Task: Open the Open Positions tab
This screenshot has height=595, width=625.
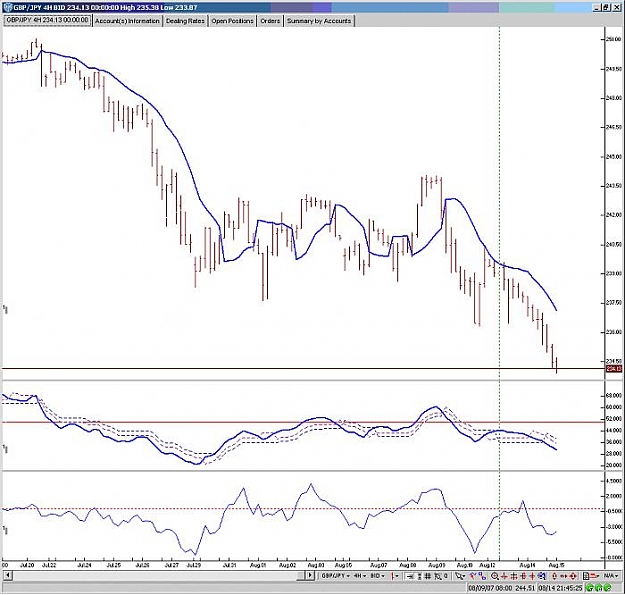Action: point(232,21)
